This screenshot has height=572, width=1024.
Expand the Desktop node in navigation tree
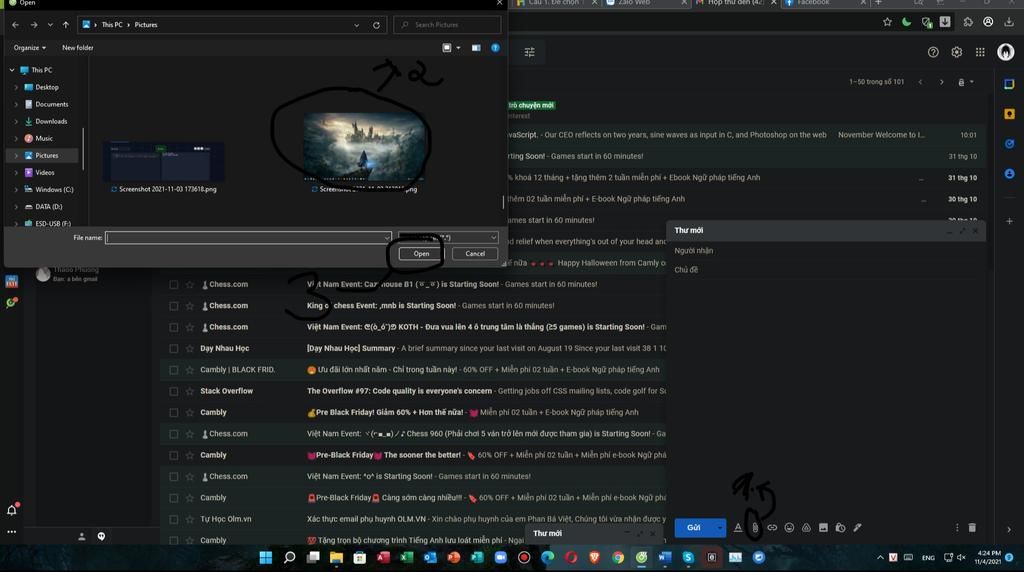pyautogui.click(x=16, y=87)
